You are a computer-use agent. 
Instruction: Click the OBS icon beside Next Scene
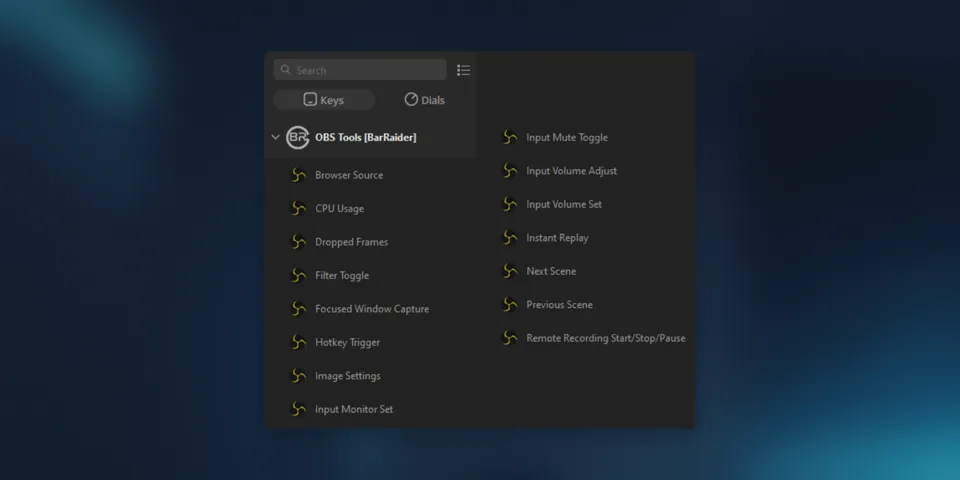pos(509,271)
